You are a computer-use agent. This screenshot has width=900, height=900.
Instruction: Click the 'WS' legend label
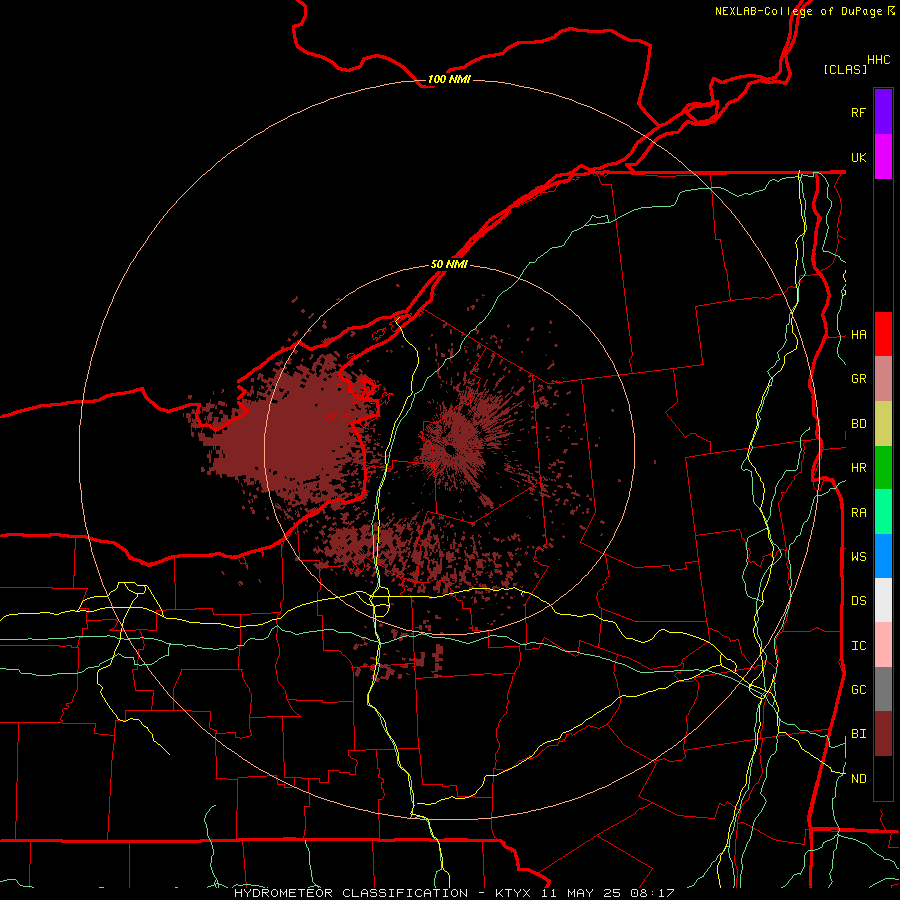tap(858, 556)
